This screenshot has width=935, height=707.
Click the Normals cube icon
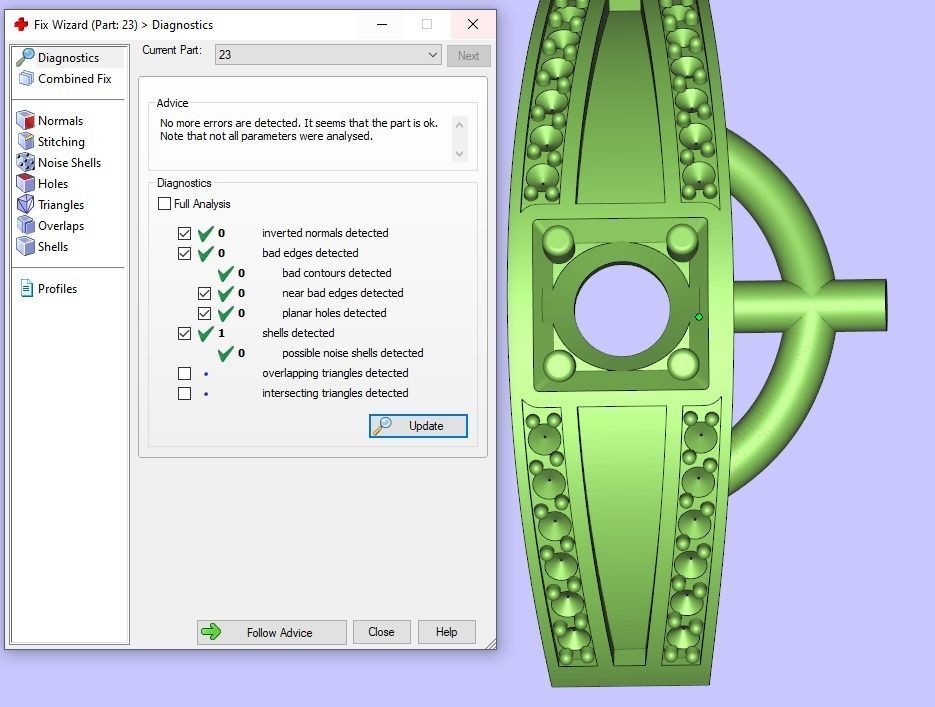pos(26,120)
